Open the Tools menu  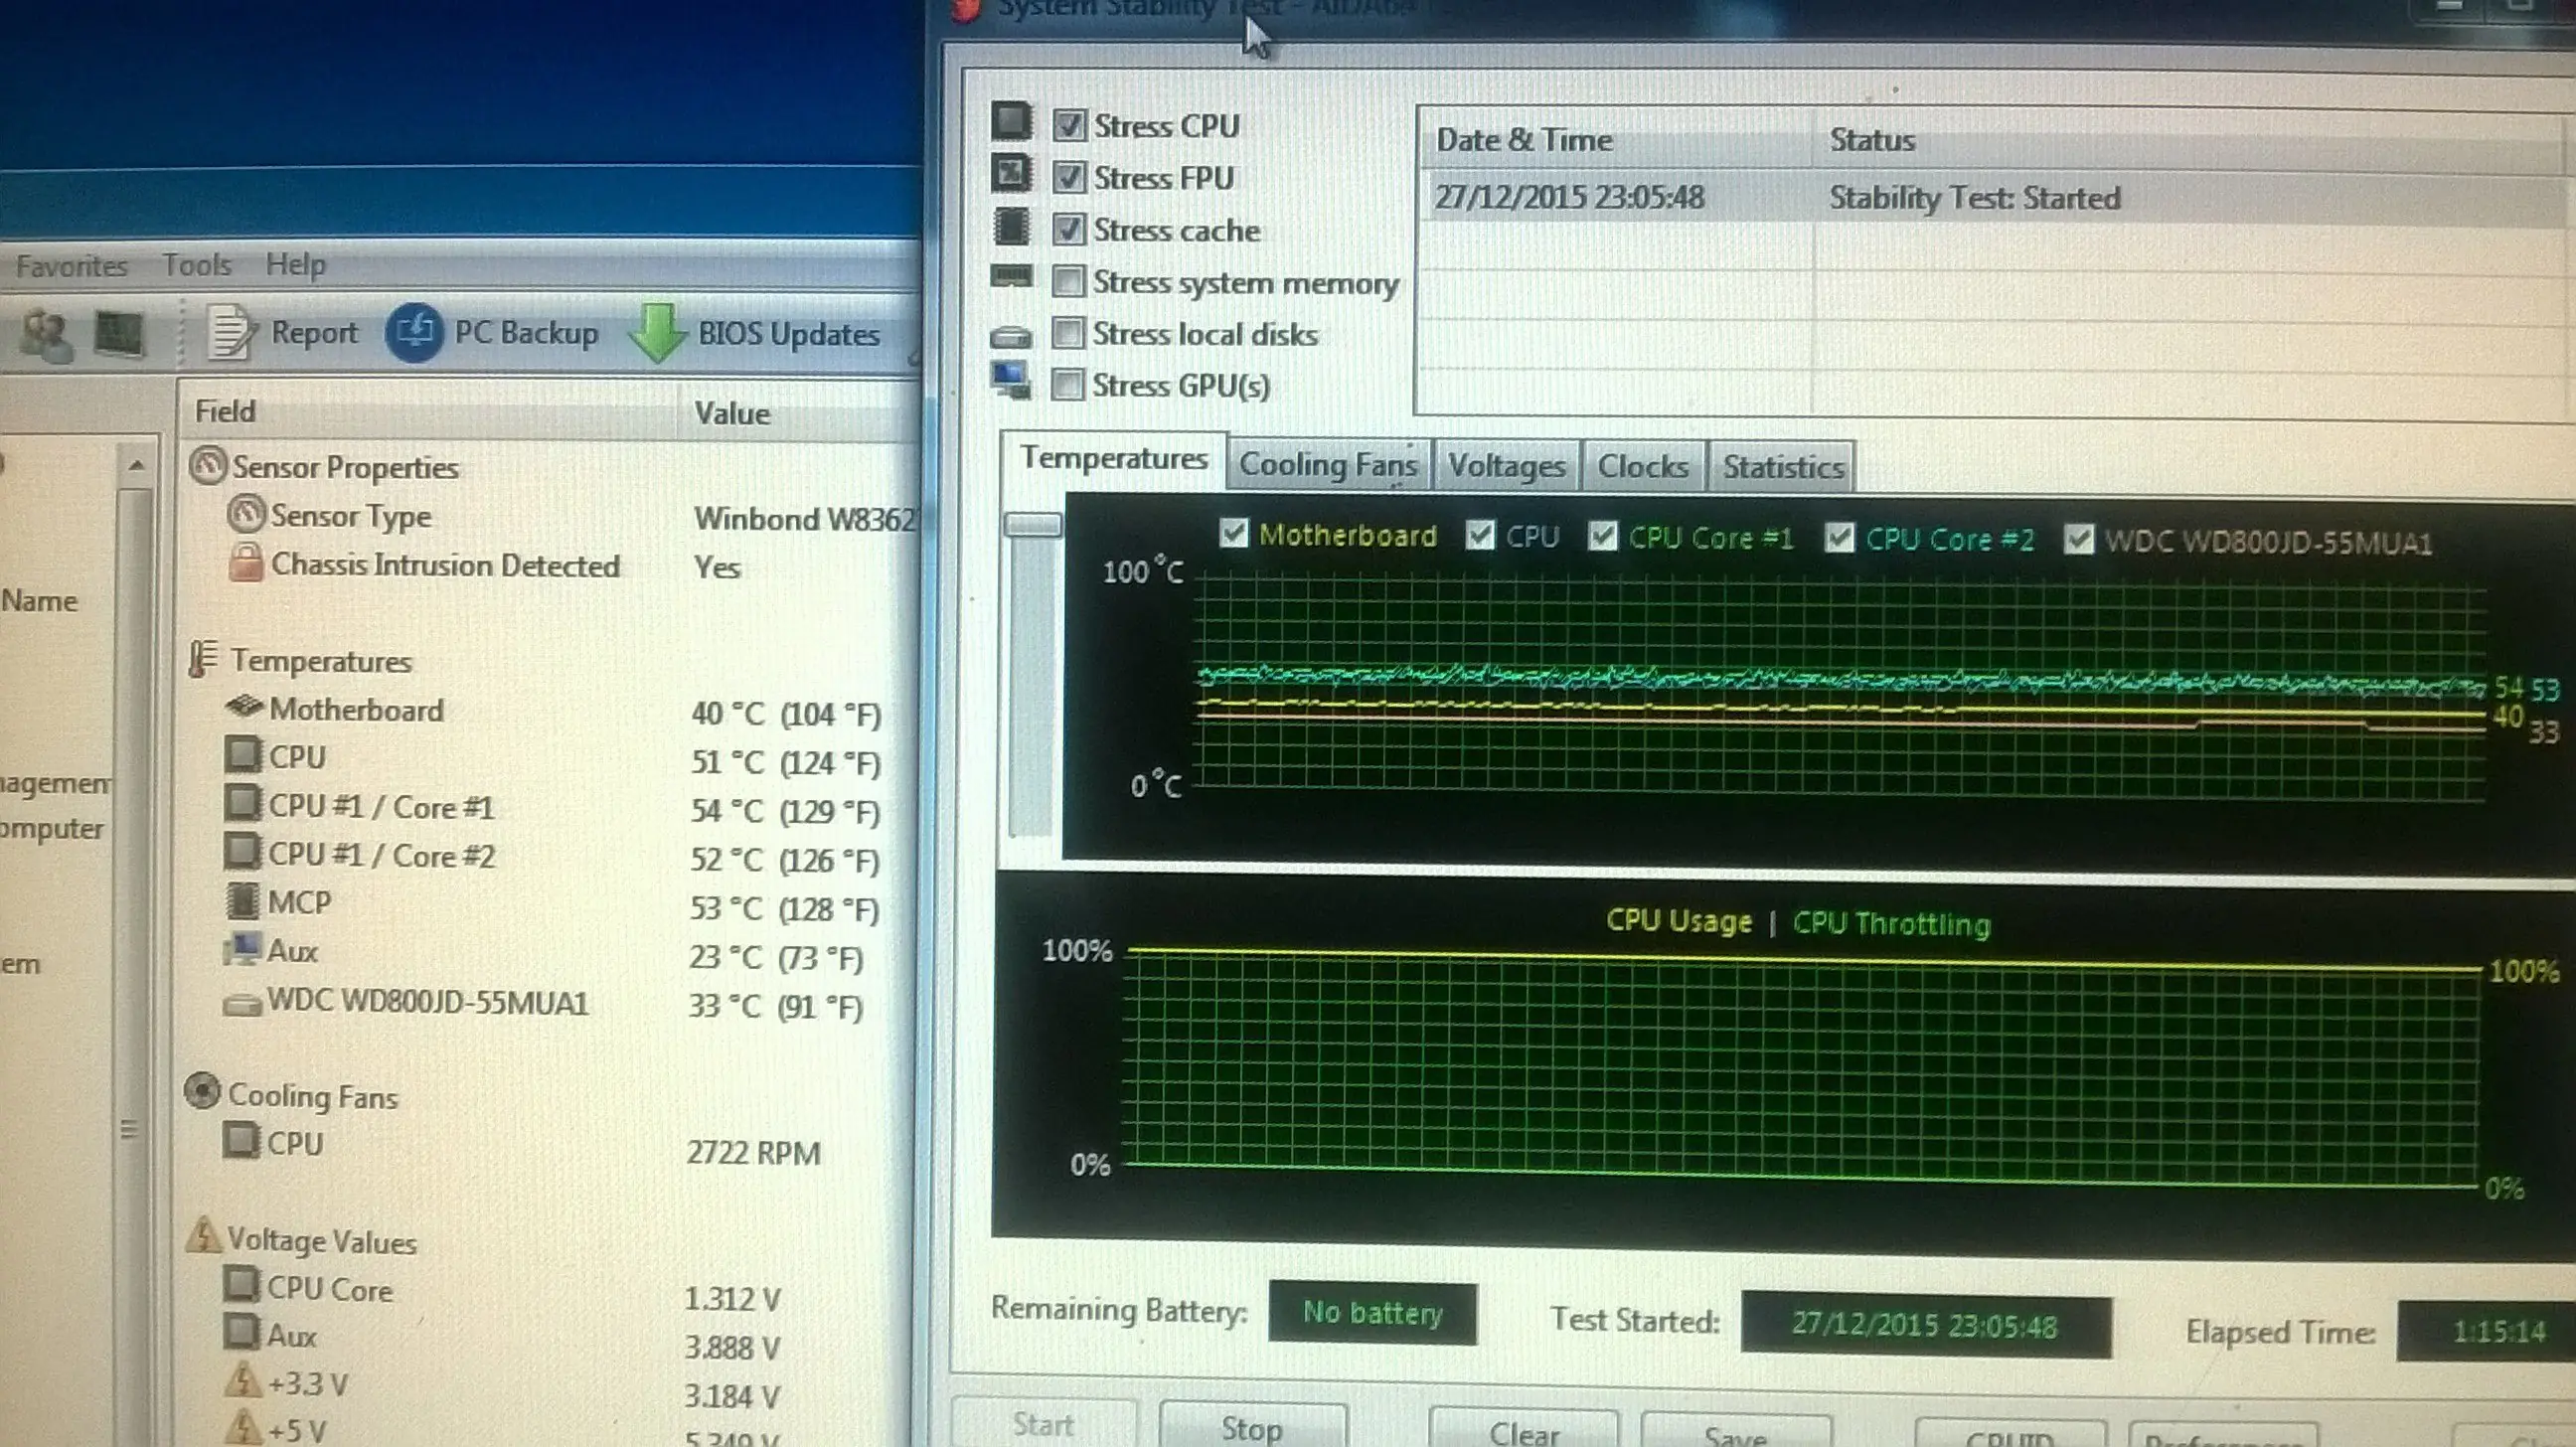(x=197, y=265)
